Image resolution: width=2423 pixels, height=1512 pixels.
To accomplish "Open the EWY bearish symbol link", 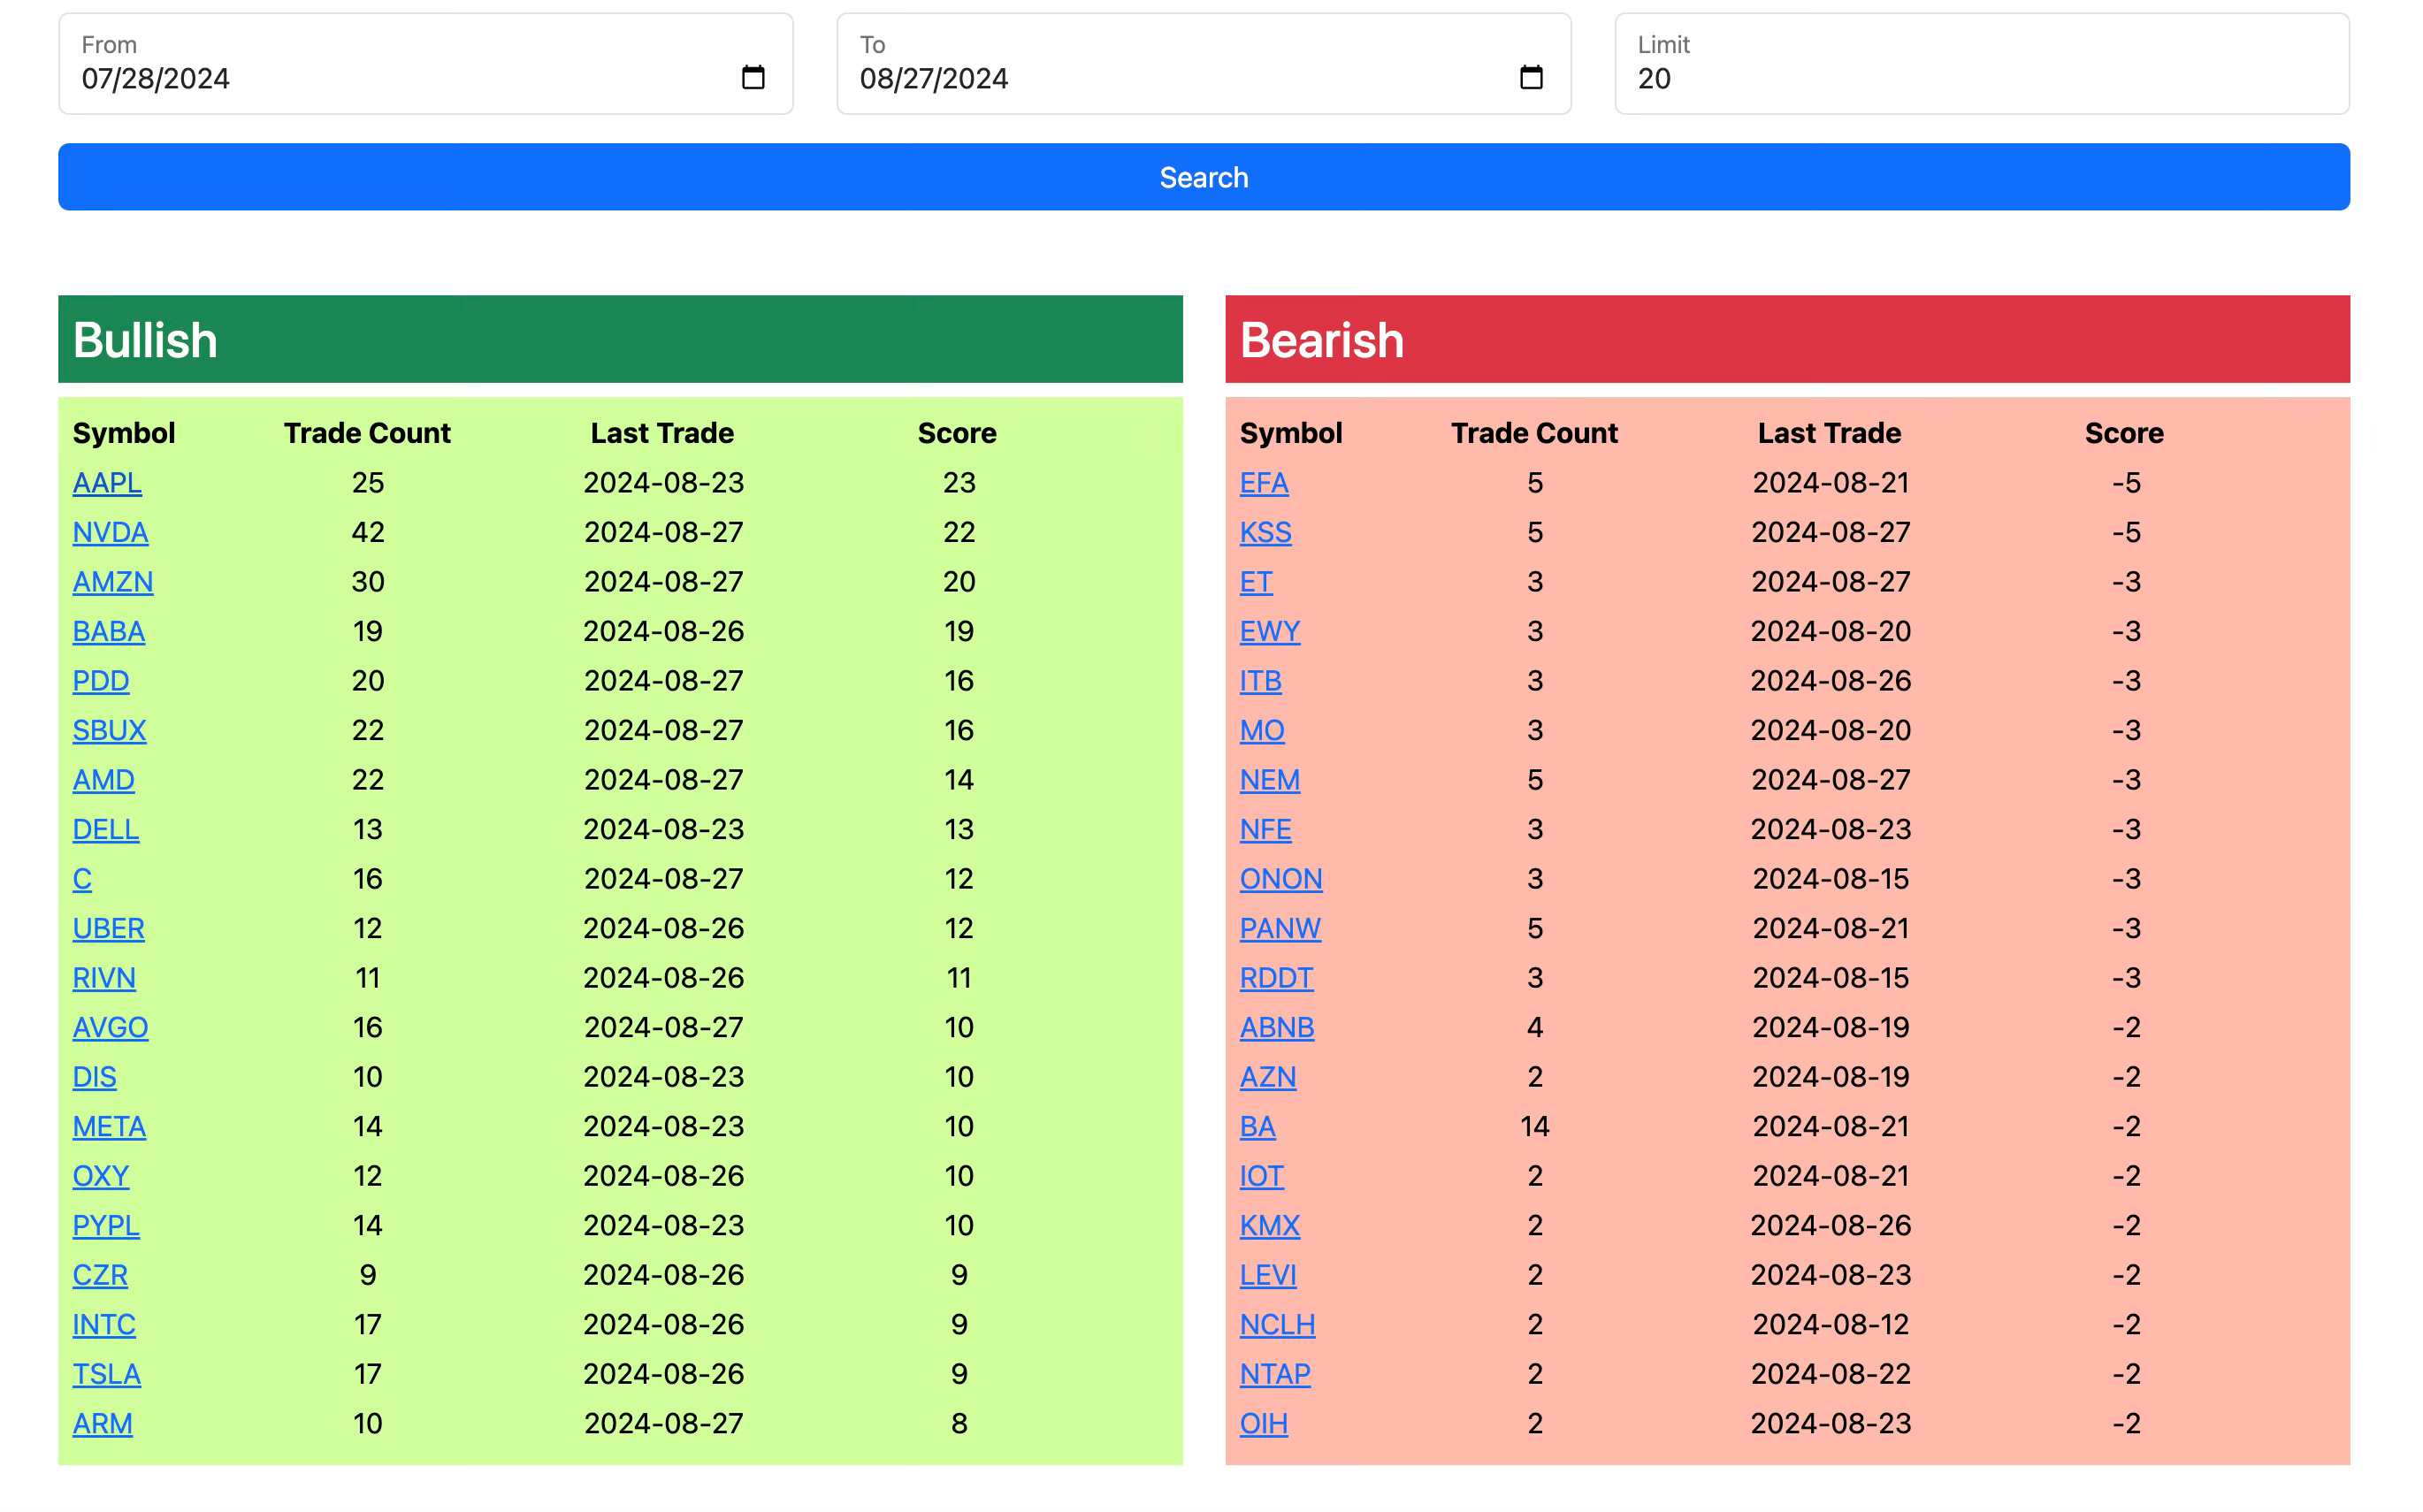I will click(x=1270, y=631).
